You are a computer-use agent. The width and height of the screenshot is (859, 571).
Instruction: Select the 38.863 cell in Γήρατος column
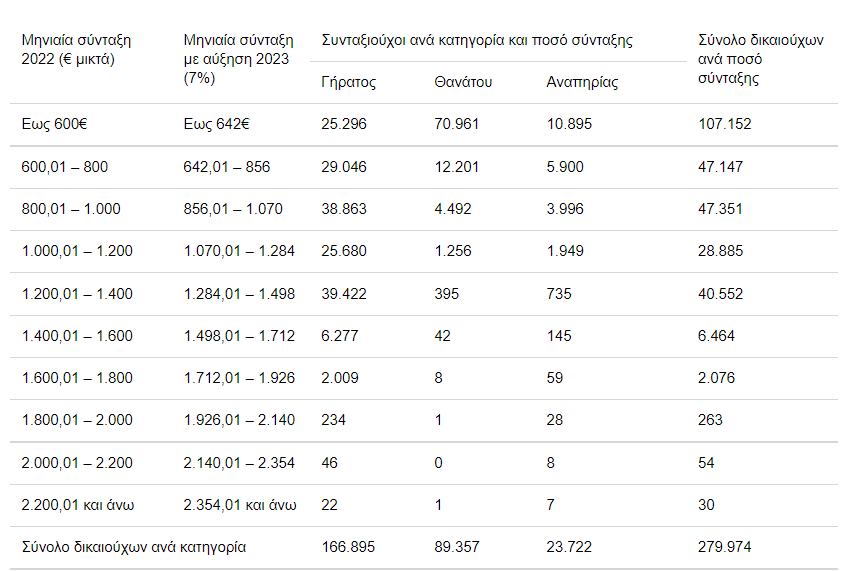coord(345,209)
